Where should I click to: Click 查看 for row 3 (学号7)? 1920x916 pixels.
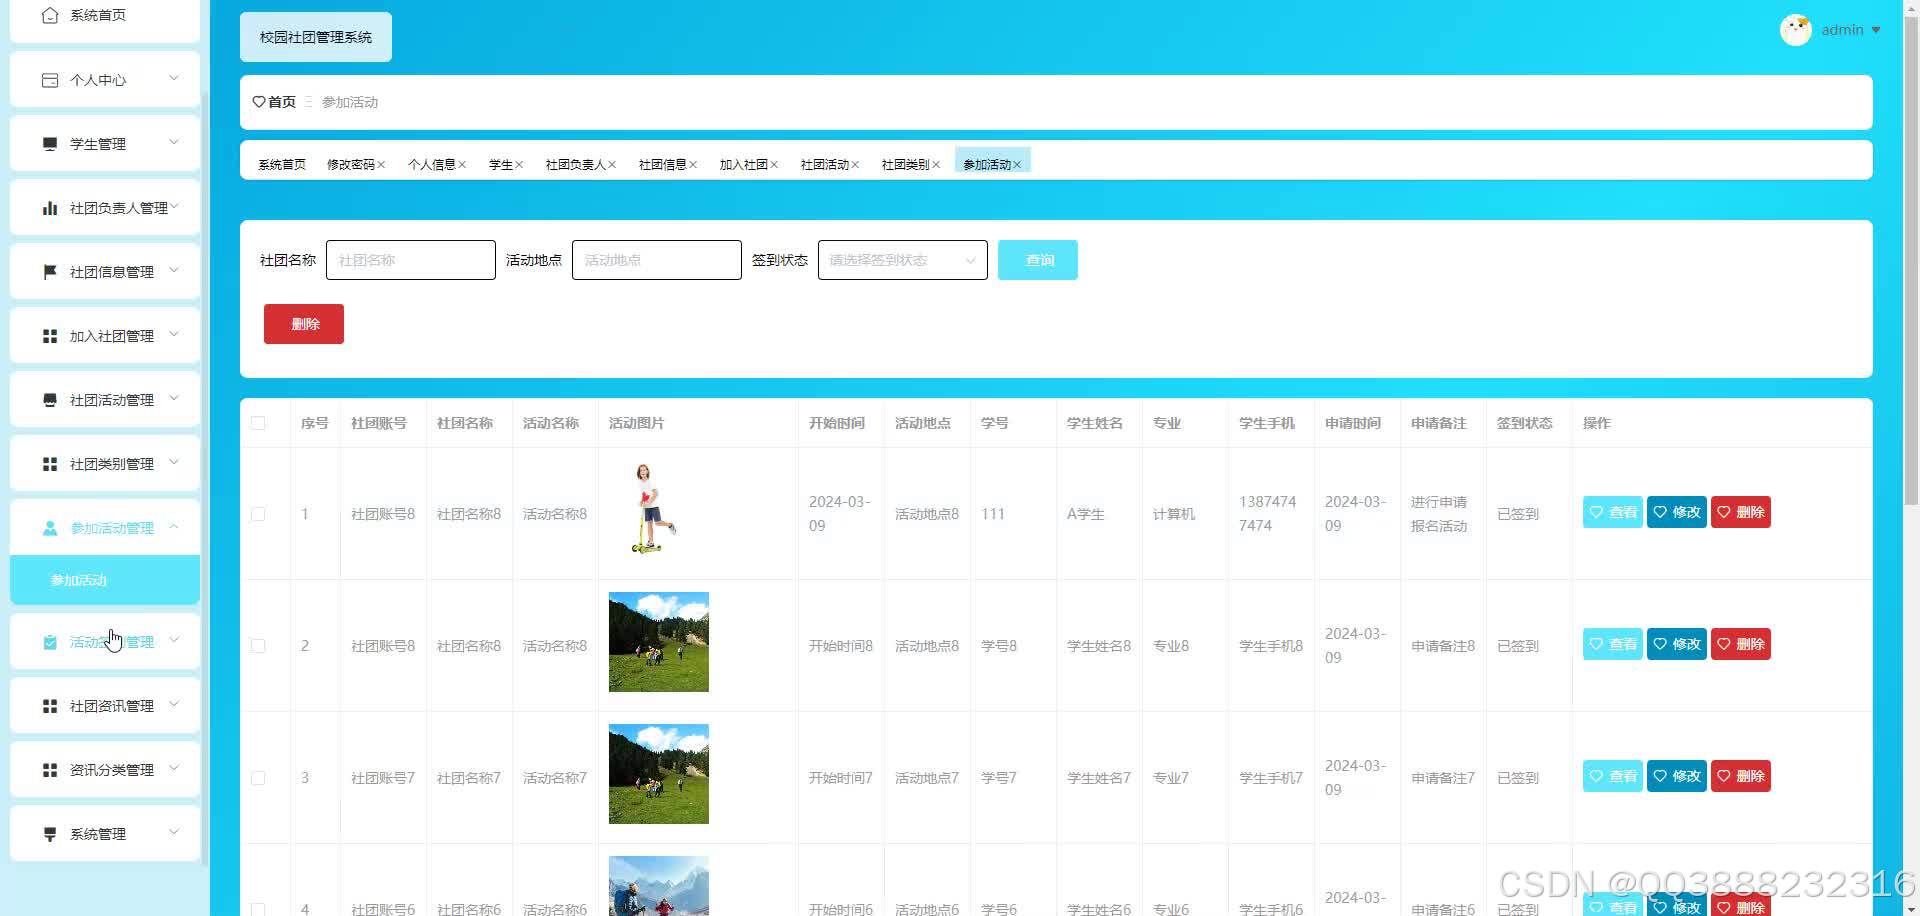(1613, 776)
